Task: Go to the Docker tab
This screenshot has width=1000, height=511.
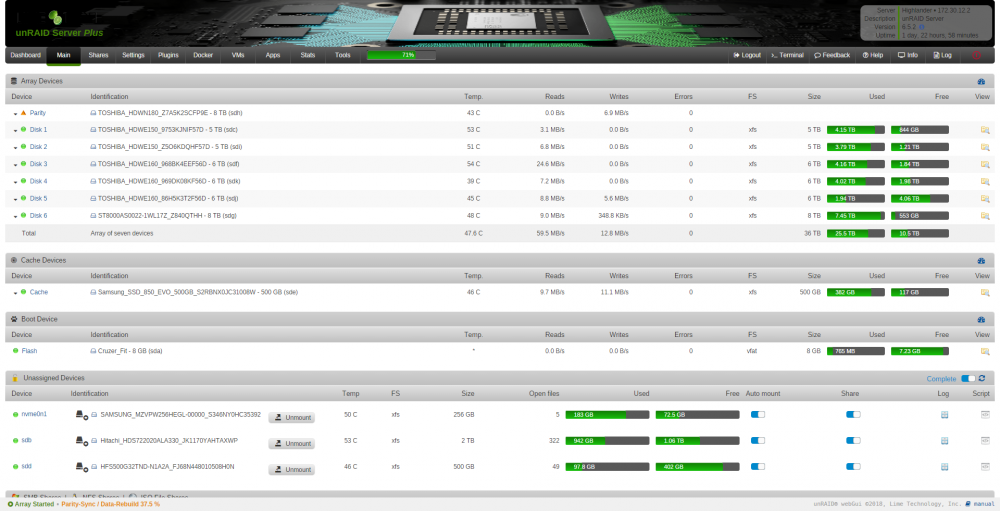Action: click(203, 56)
